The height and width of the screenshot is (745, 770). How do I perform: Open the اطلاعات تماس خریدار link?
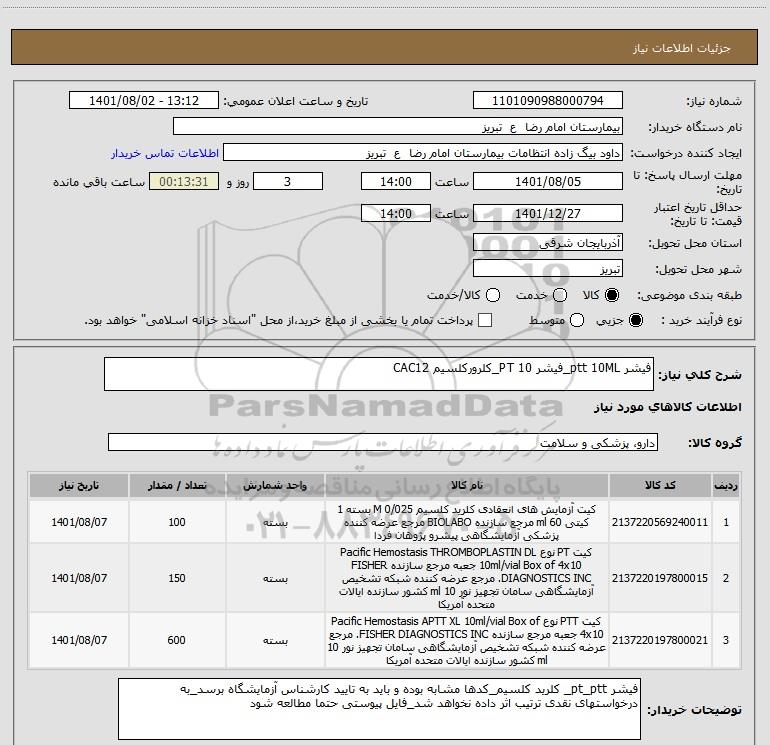click(165, 153)
